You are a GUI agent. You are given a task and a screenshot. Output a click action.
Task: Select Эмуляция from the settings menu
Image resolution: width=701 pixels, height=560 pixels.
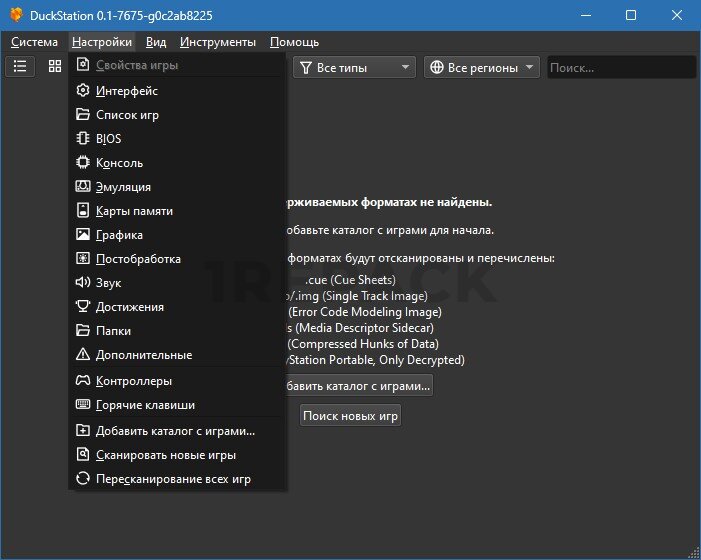123,187
